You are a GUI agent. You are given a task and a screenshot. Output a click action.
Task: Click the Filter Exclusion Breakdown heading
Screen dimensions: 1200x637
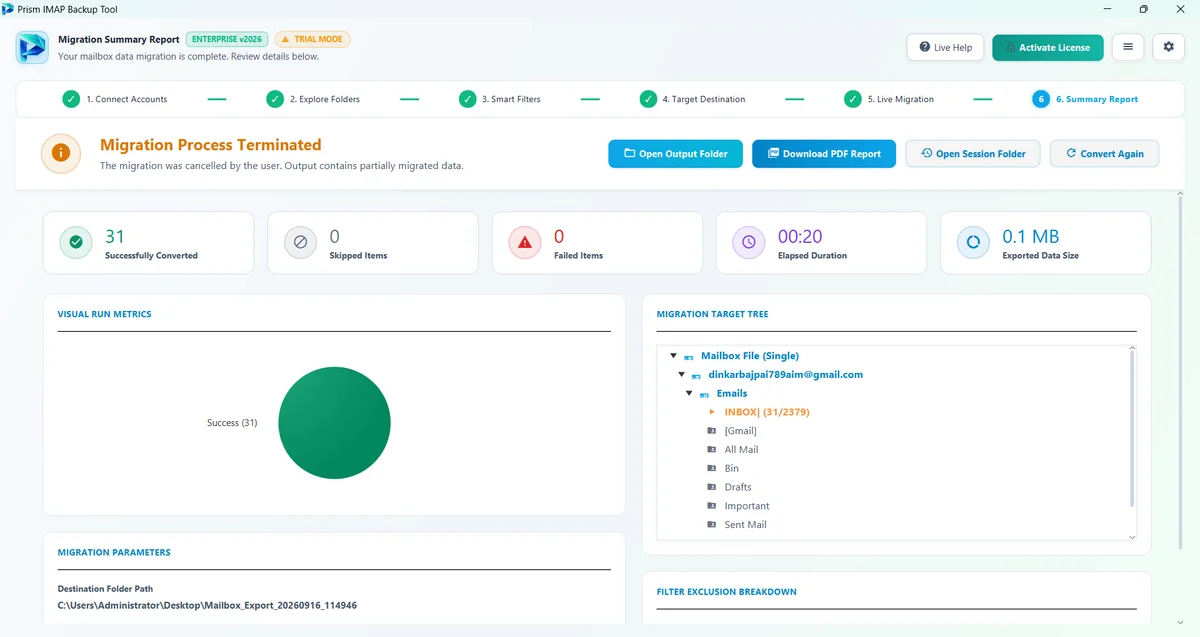pos(727,592)
